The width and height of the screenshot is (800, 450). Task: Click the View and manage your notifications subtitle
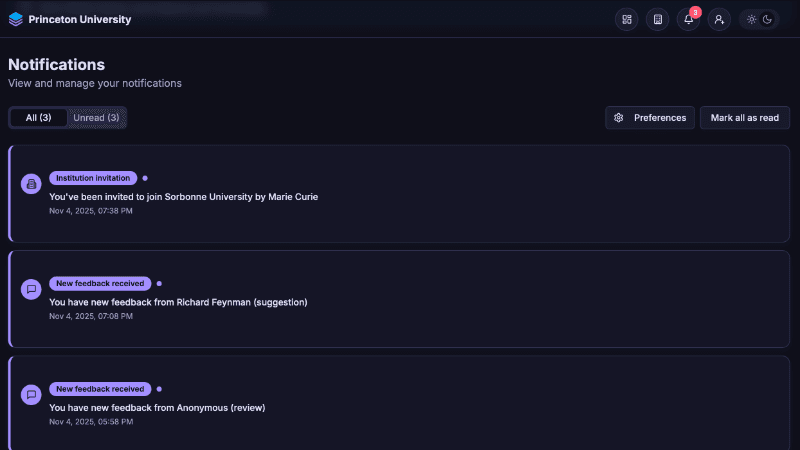point(95,83)
